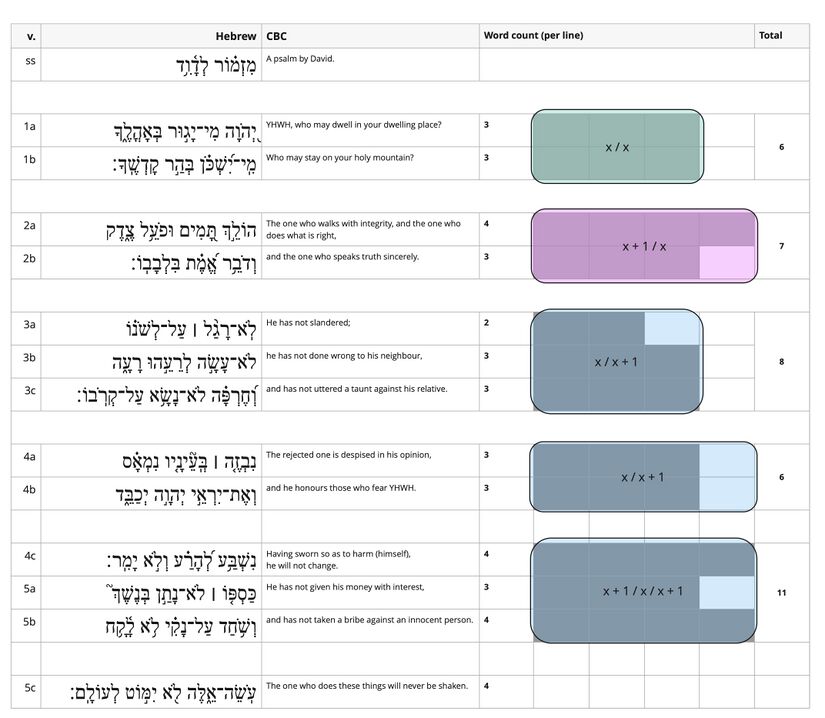The height and width of the screenshot is (718, 825).
Task: Click the "v." column header cell
Action: [x=31, y=36]
